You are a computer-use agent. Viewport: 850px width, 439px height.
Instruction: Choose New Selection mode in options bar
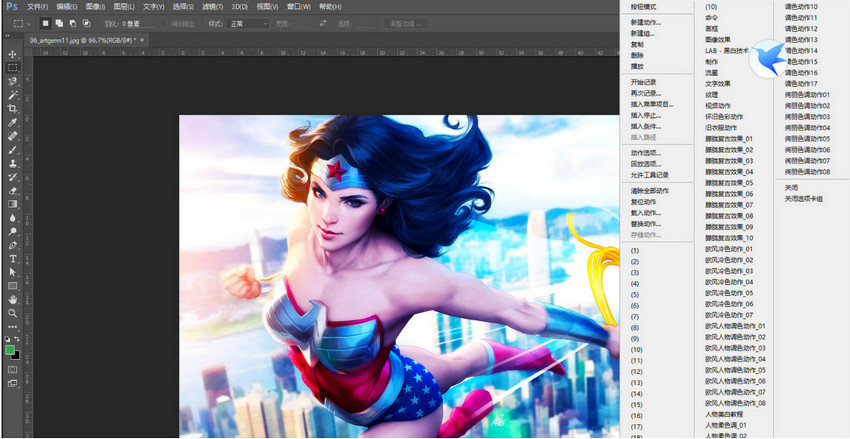[46, 23]
